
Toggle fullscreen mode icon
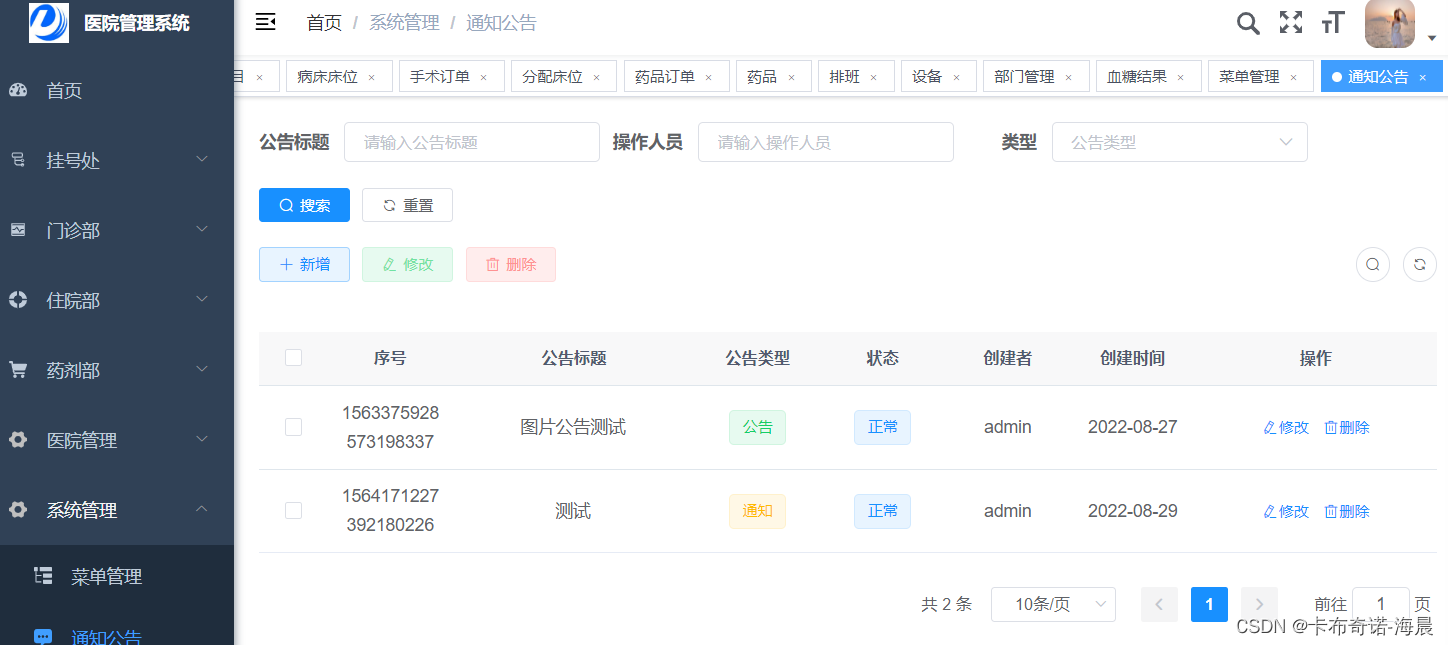(1291, 23)
